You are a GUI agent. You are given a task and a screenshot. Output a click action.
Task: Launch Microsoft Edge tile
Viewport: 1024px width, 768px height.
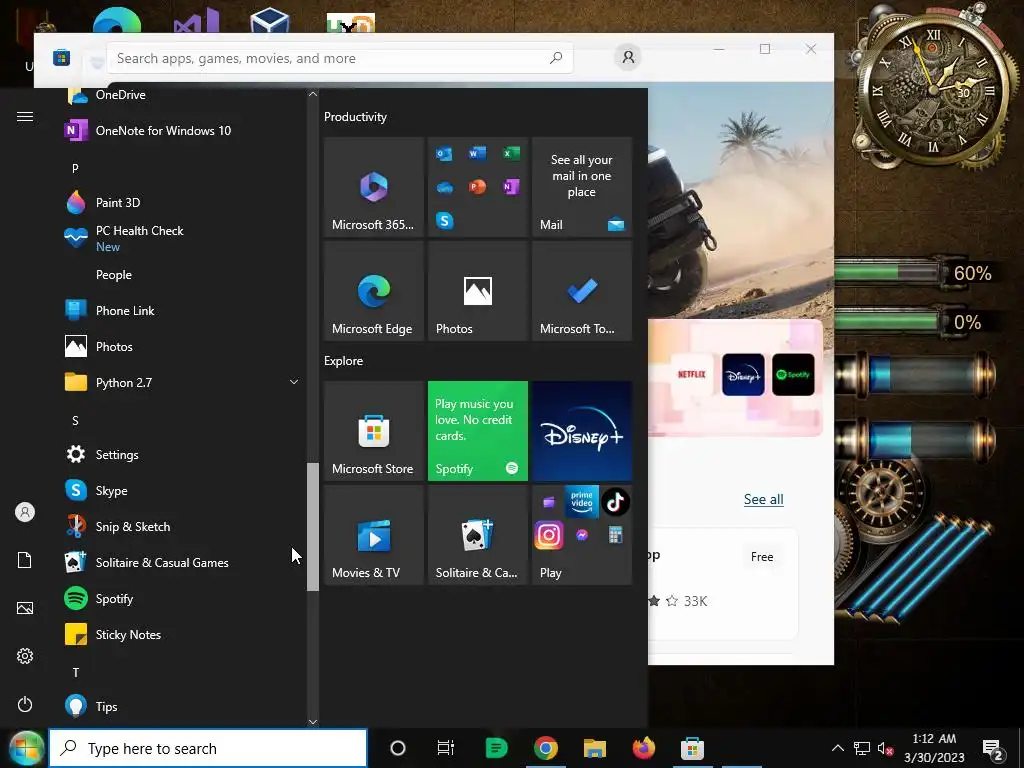point(374,291)
